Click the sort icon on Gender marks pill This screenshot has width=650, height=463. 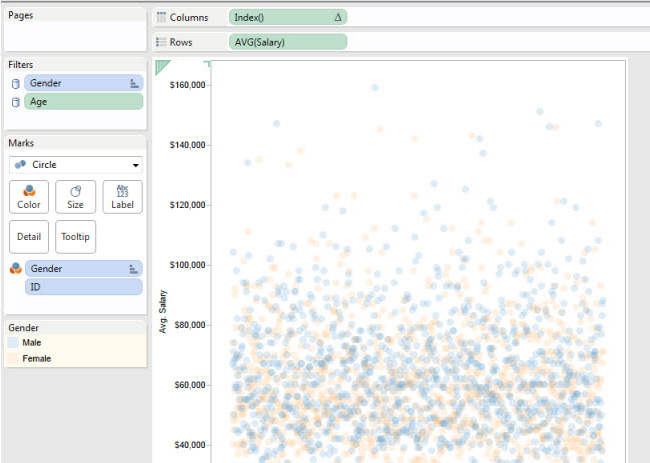click(134, 268)
